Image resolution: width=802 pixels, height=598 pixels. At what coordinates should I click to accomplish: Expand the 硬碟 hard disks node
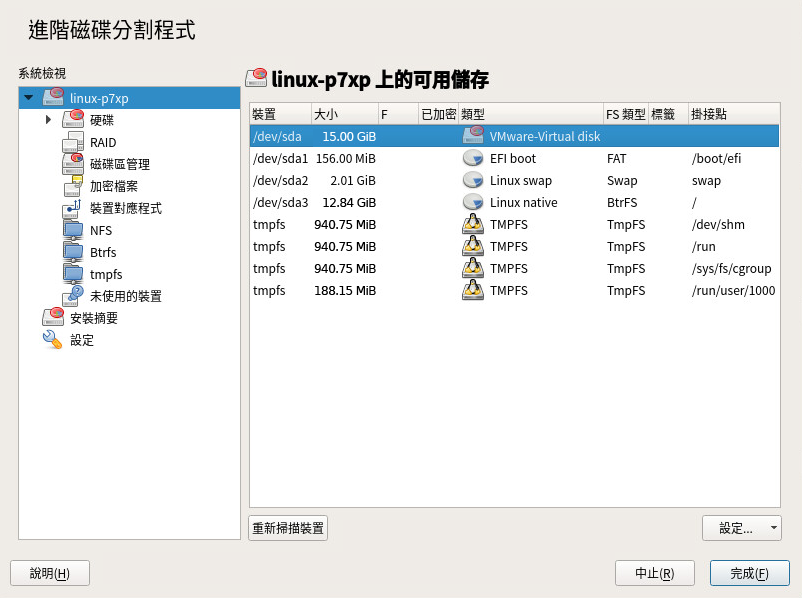(48, 119)
